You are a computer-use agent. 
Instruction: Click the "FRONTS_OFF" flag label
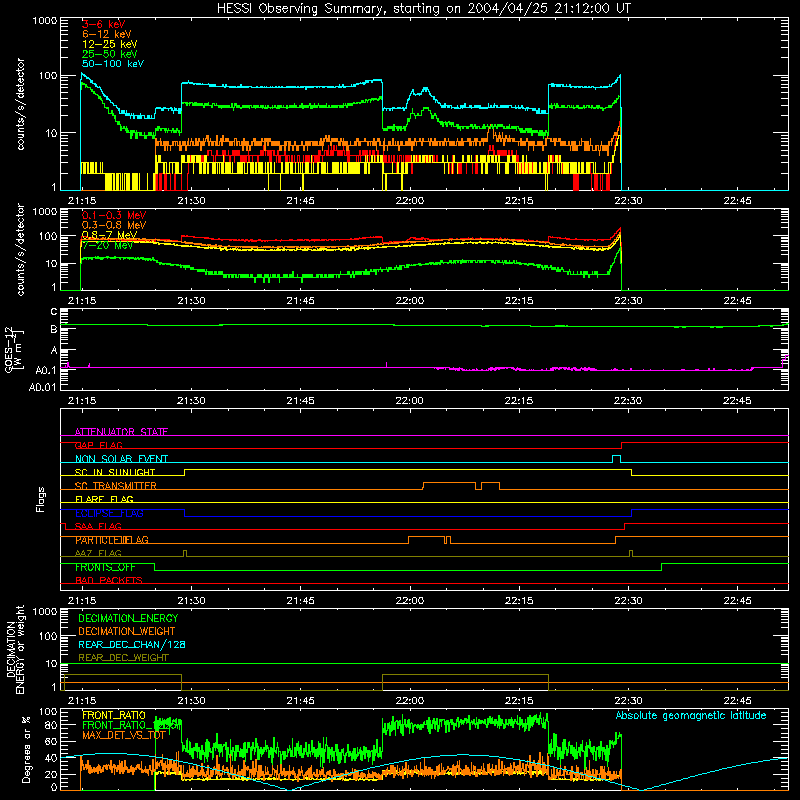point(105,567)
